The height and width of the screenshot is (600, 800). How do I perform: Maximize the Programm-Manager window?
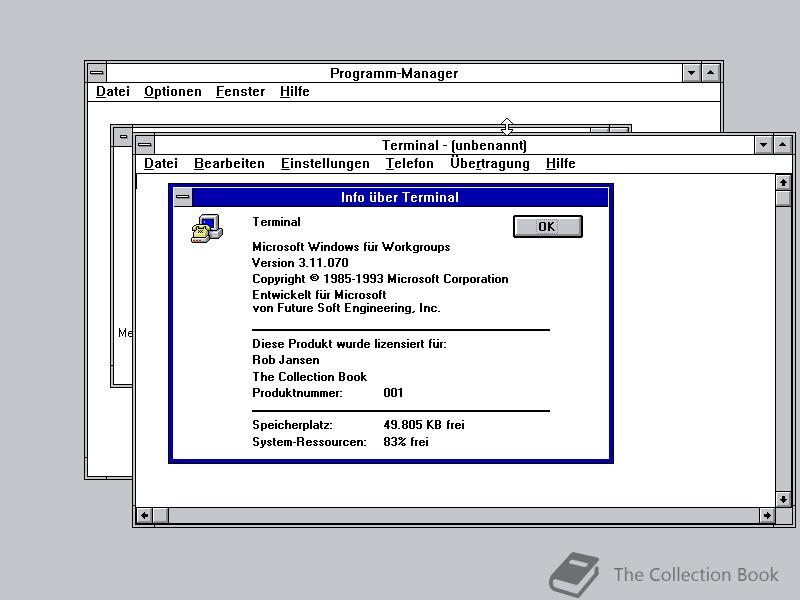point(711,73)
